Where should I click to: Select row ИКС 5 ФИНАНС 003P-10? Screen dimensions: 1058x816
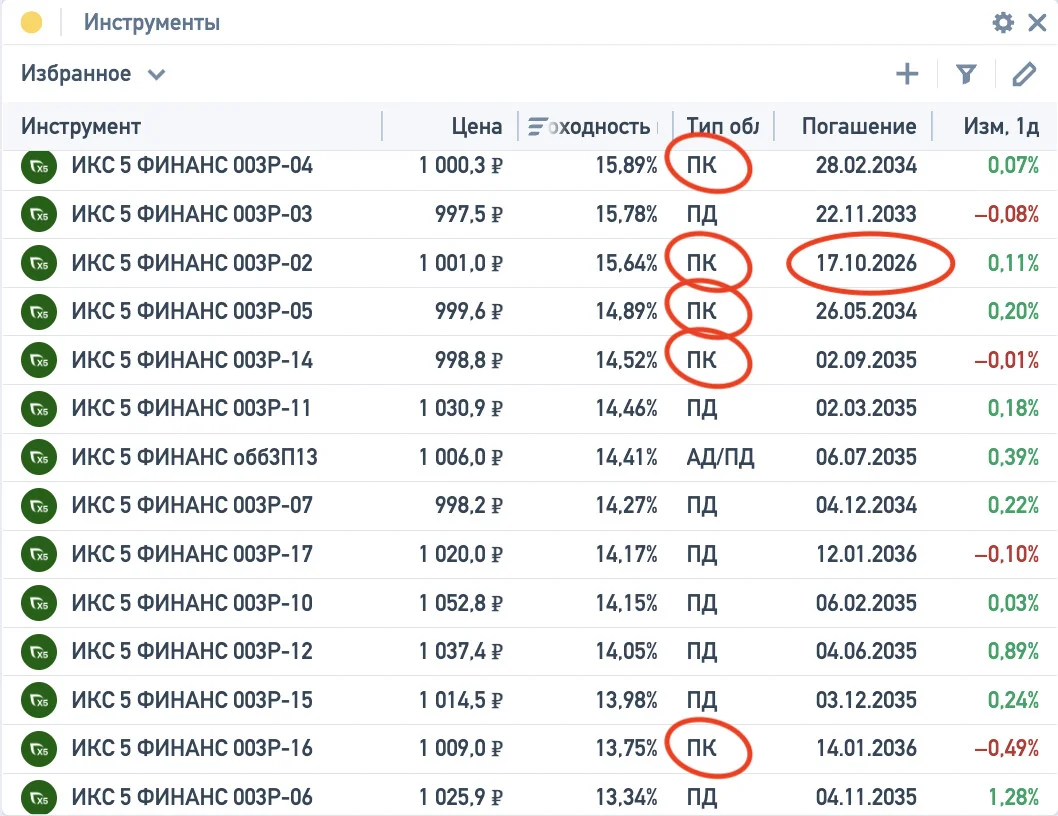point(529,603)
